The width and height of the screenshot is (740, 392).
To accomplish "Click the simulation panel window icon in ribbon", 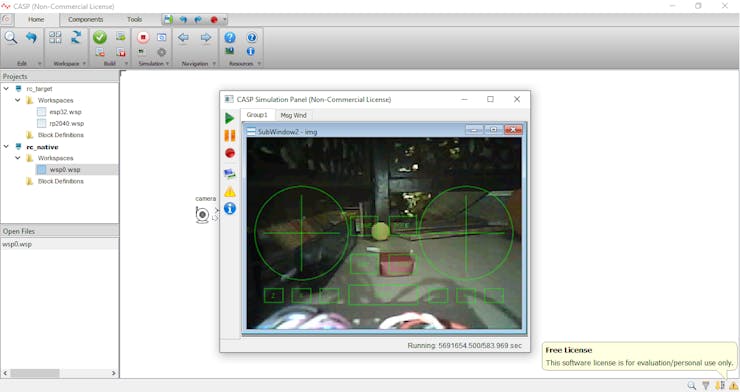I will [x=161, y=37].
